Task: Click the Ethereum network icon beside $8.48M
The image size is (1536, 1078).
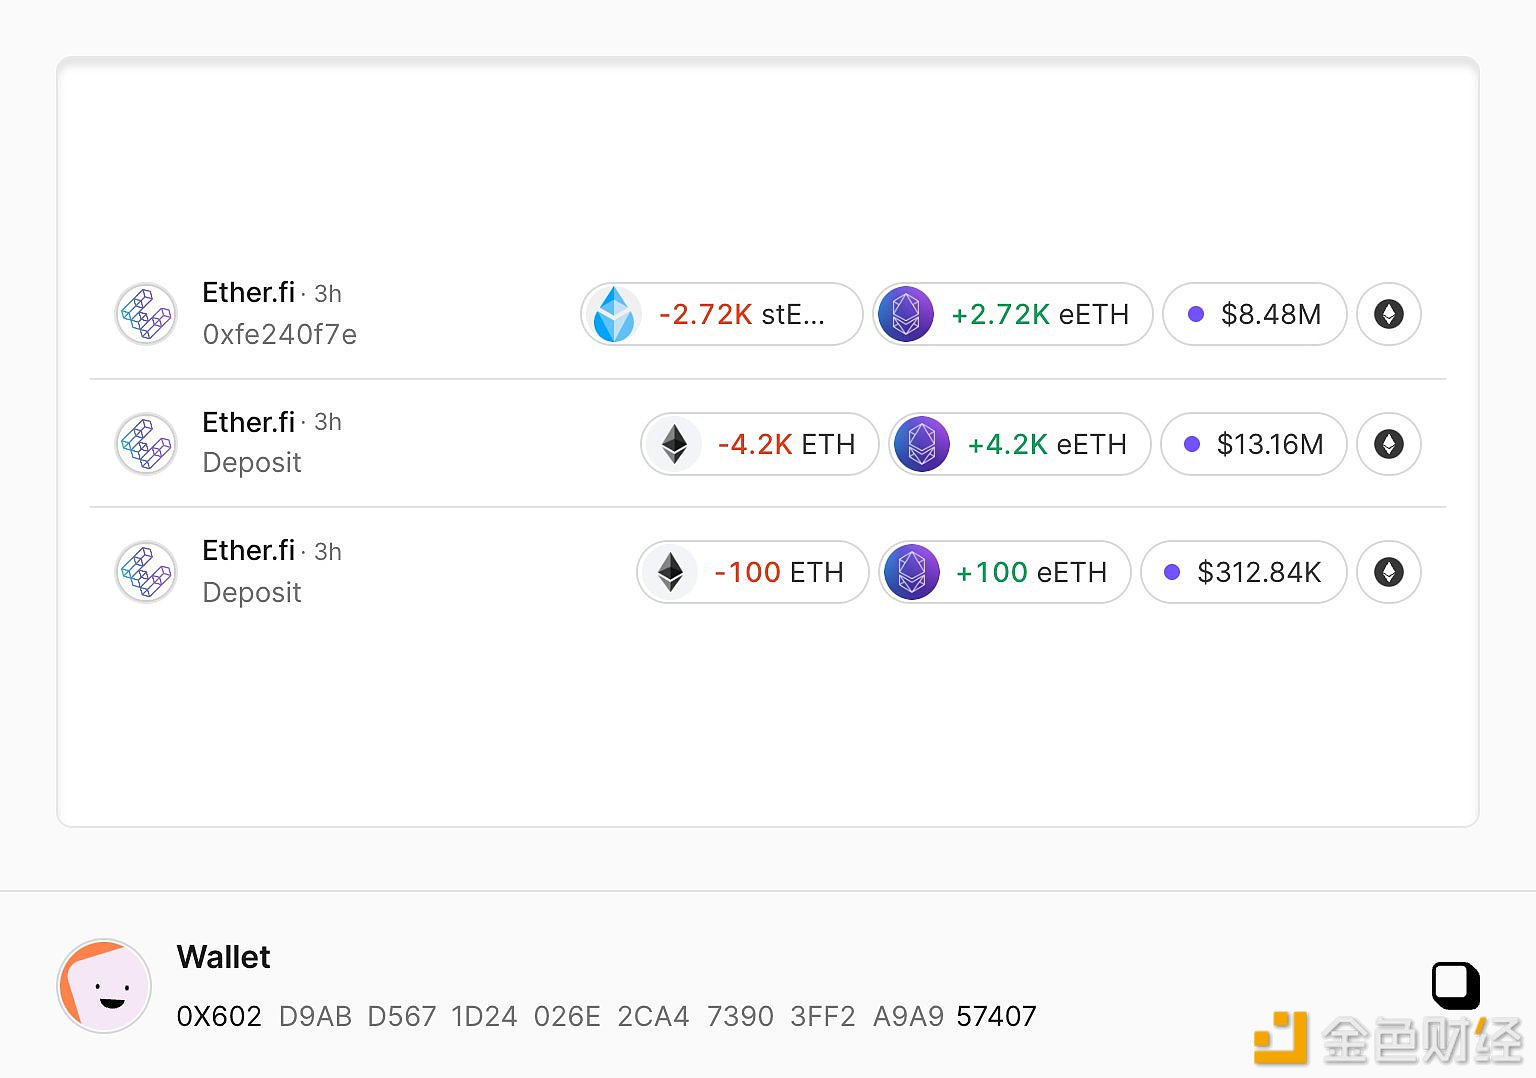Action: (1388, 314)
